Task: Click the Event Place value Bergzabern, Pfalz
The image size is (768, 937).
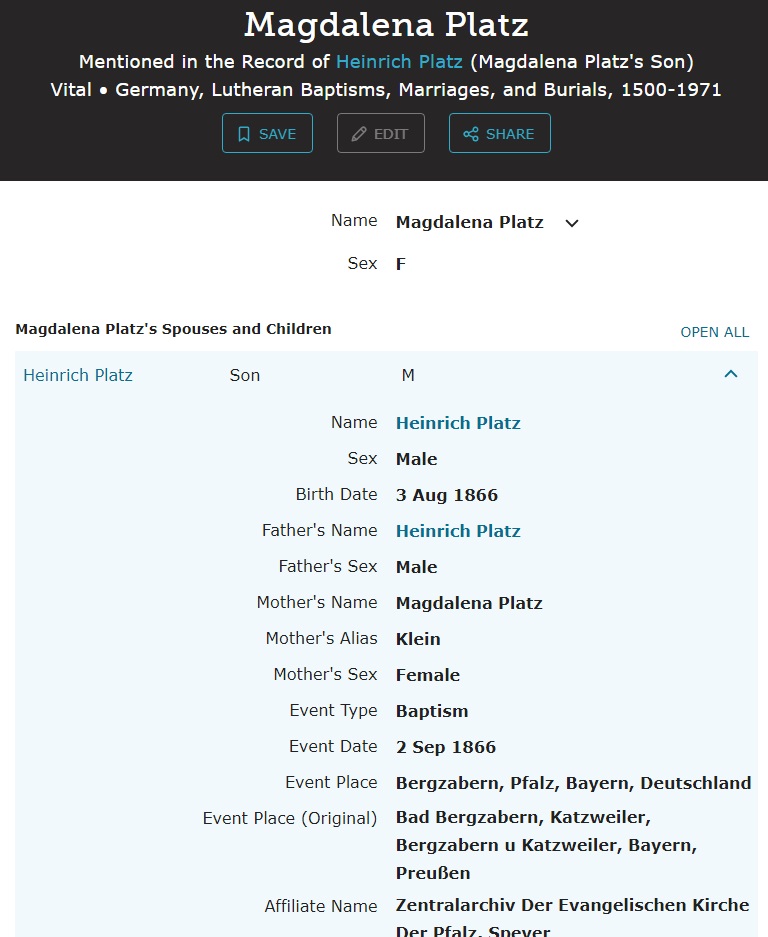Action: (x=573, y=783)
